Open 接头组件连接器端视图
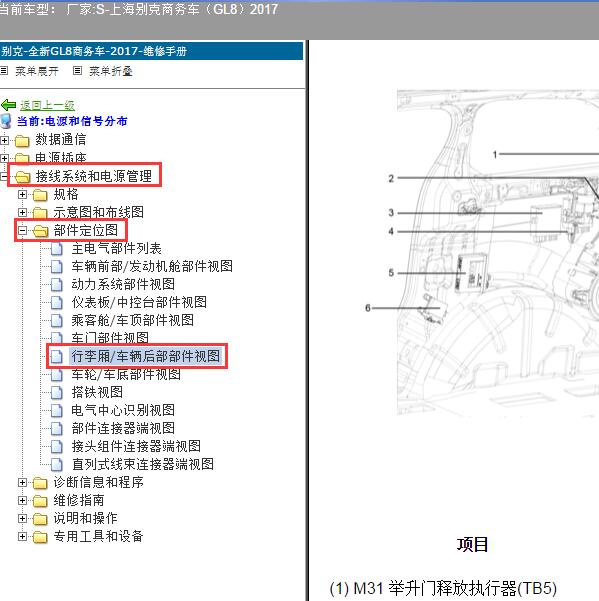This screenshot has width=599, height=601. point(136,446)
